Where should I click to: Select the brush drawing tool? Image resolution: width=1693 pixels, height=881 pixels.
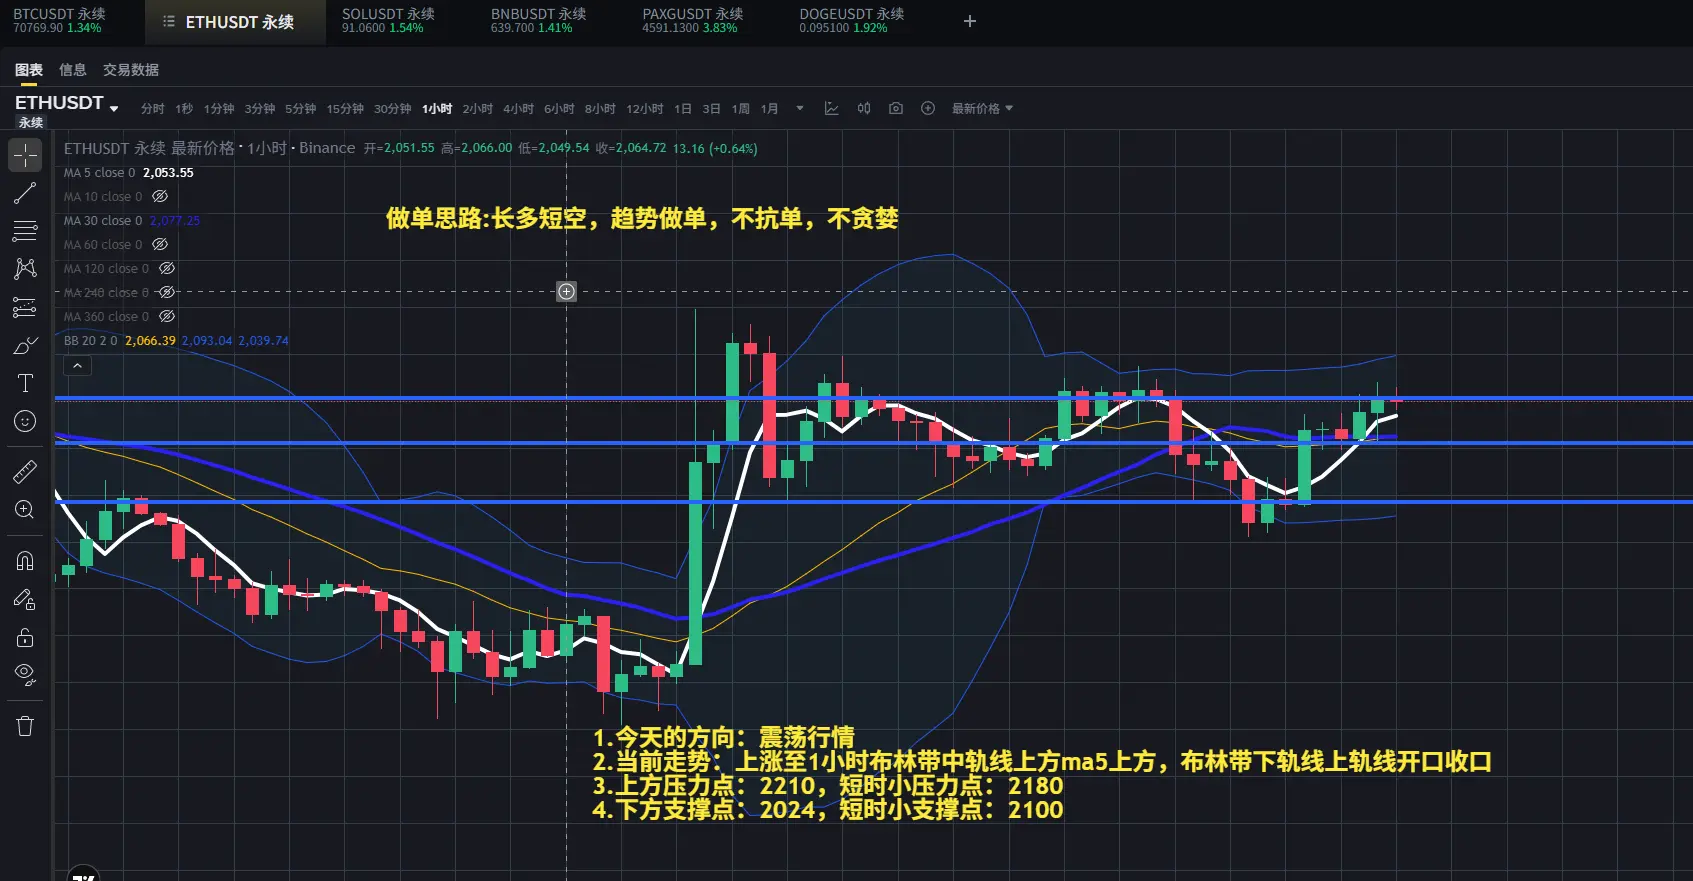coord(25,346)
